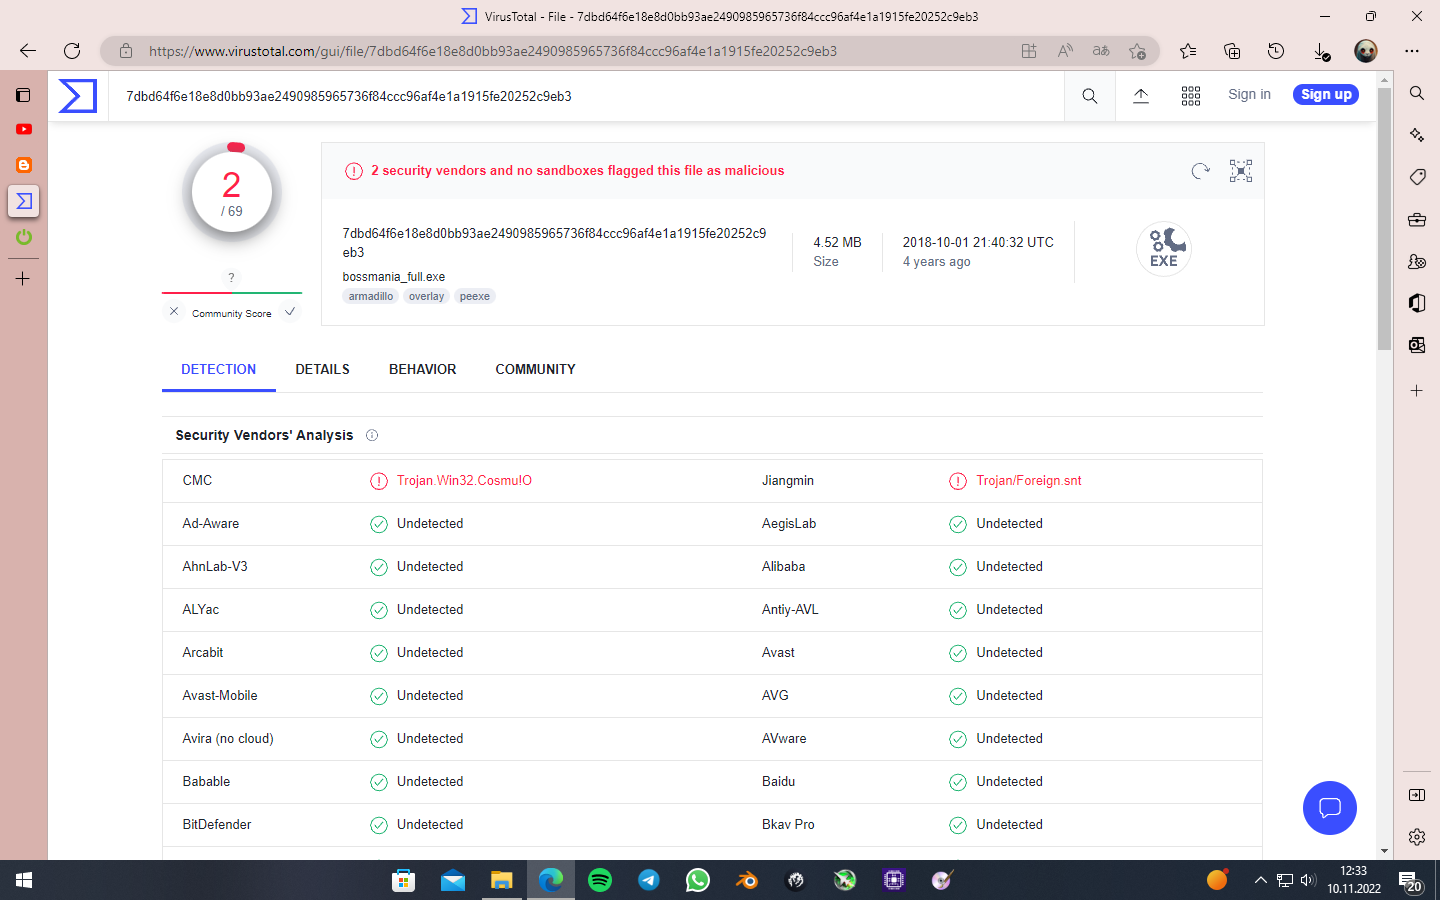Open browser Settings and more menu
Screen dimensions: 1440x900
pos(1412,51)
